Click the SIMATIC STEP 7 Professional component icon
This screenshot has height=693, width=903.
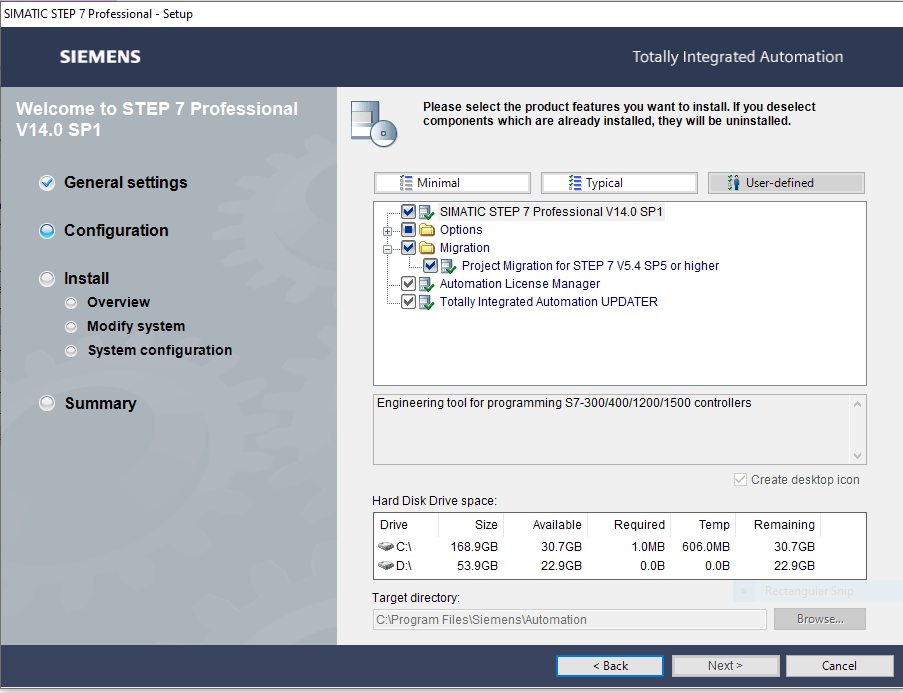427,212
